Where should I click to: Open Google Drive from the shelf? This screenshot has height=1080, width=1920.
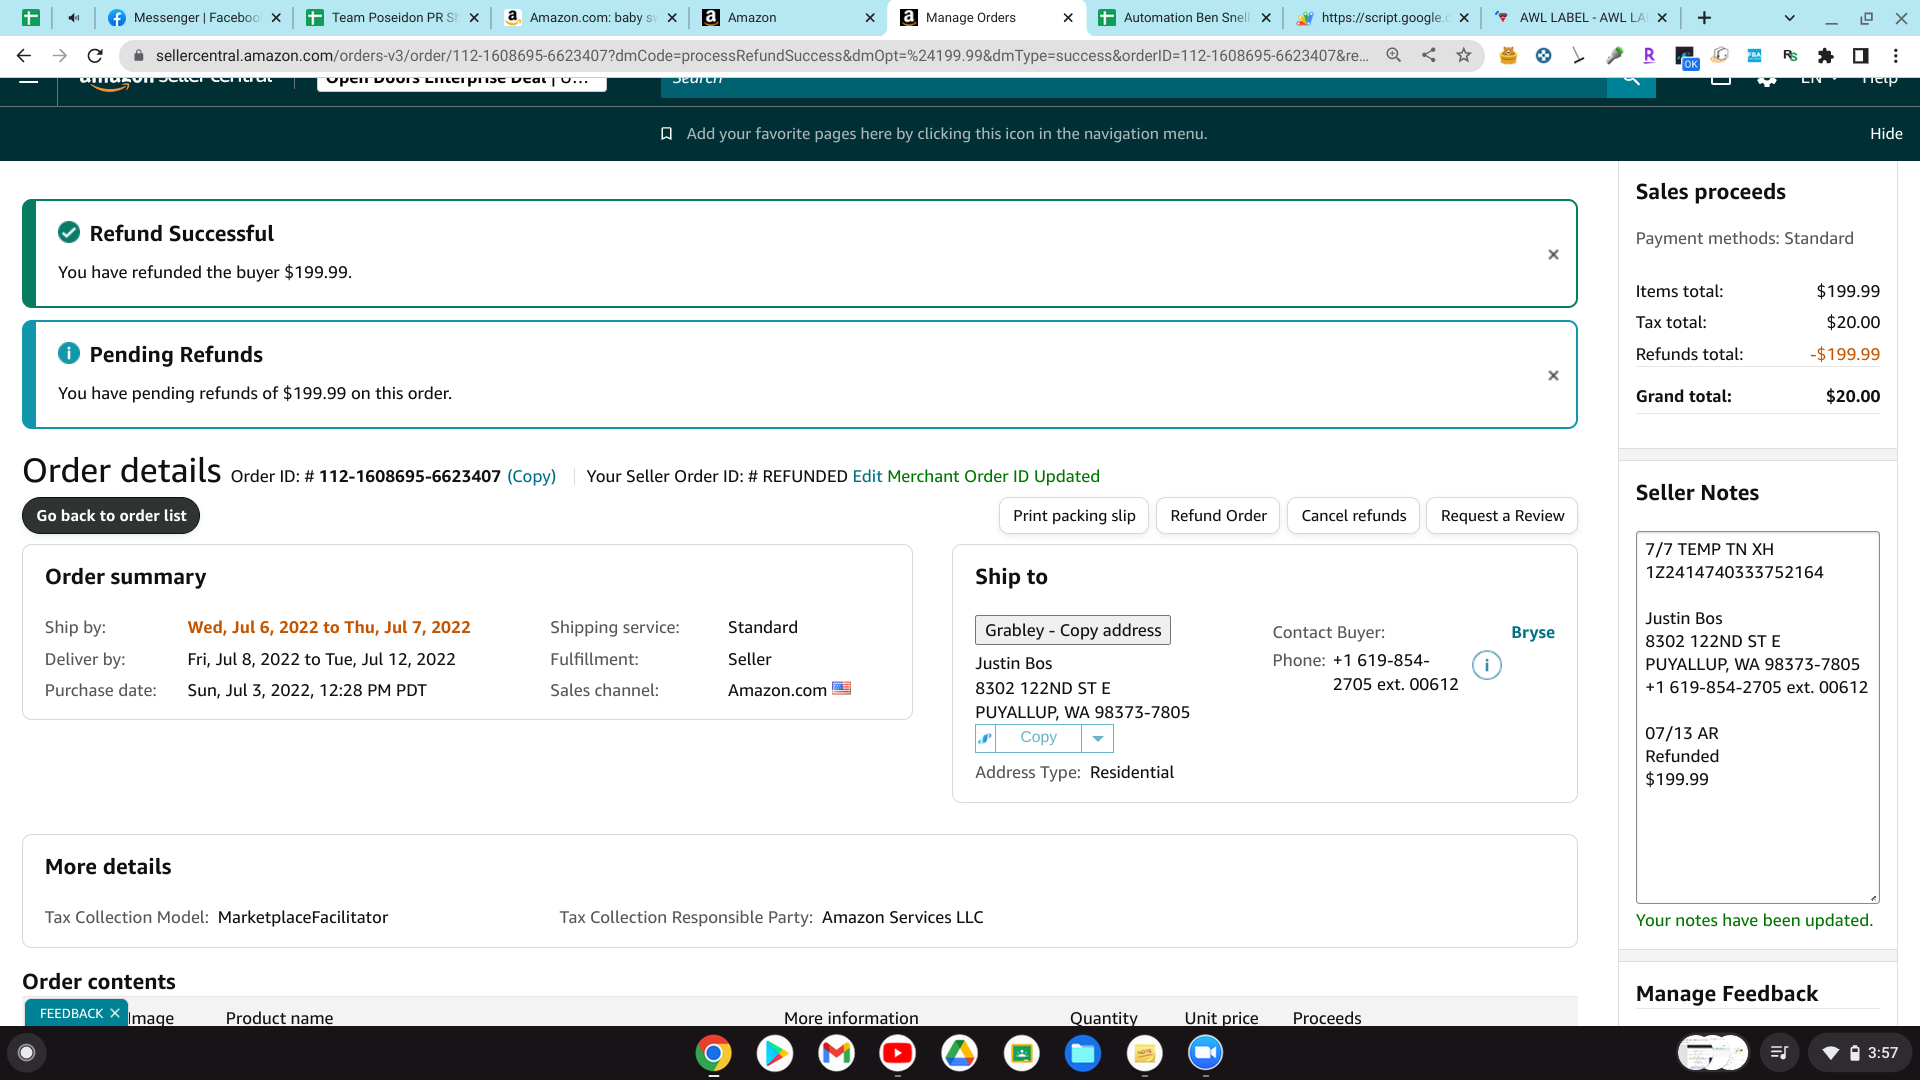(x=960, y=1053)
